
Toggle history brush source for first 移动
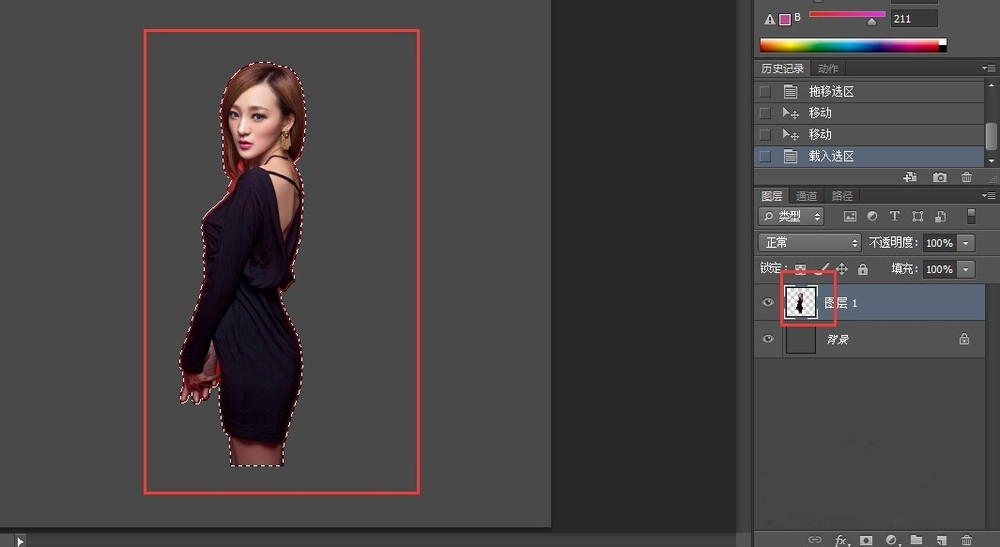765,113
